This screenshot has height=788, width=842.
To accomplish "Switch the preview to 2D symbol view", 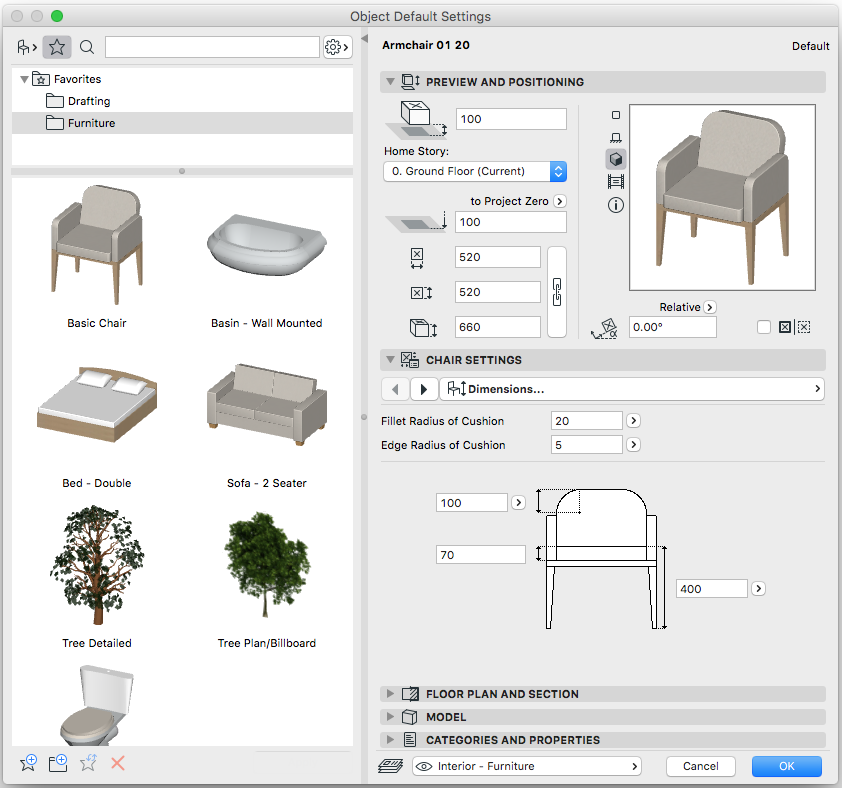I will point(616,114).
